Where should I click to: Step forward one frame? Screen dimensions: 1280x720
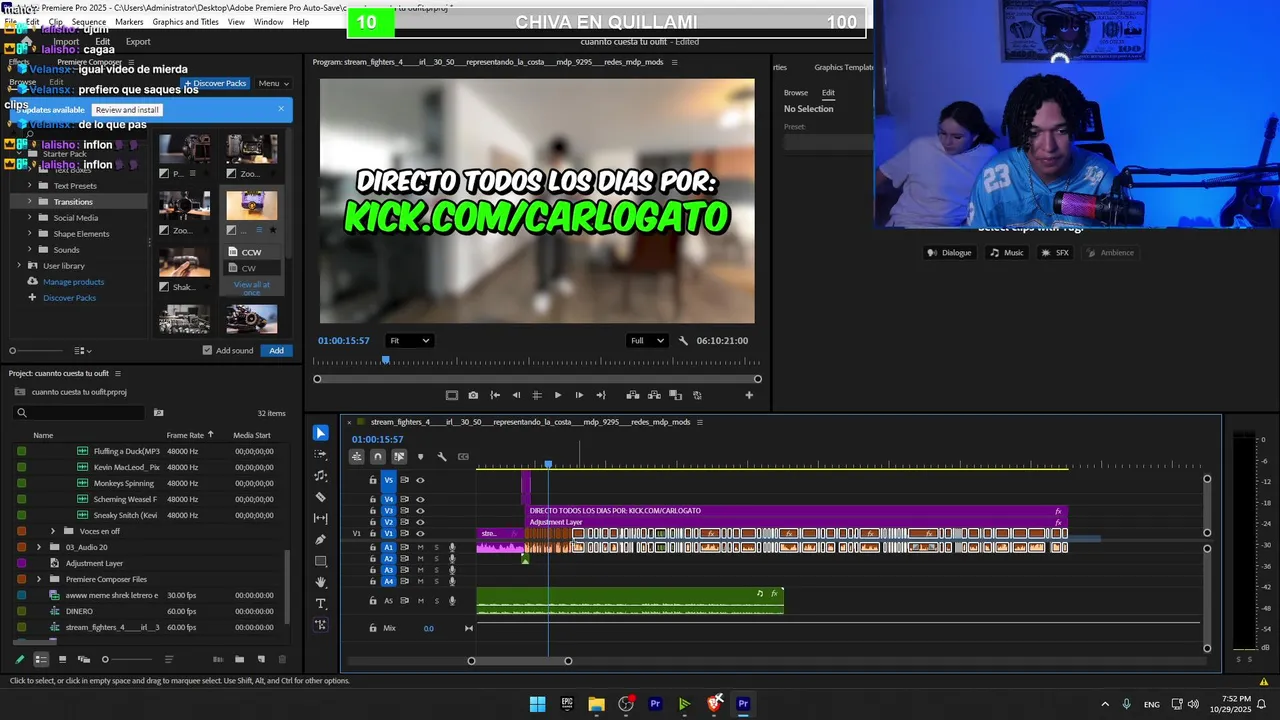[579, 395]
